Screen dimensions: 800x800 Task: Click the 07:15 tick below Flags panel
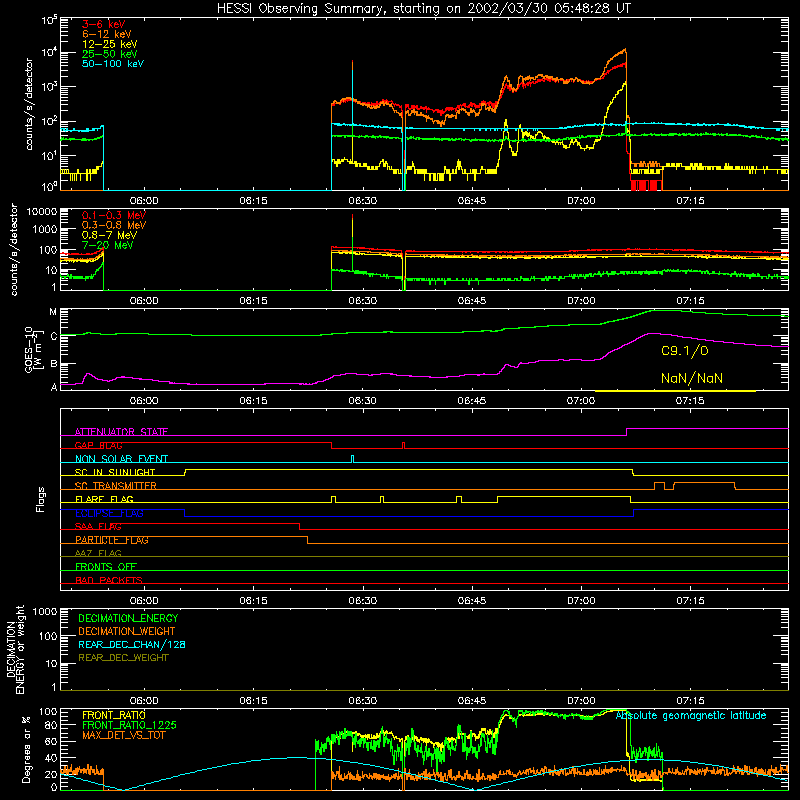point(690,601)
